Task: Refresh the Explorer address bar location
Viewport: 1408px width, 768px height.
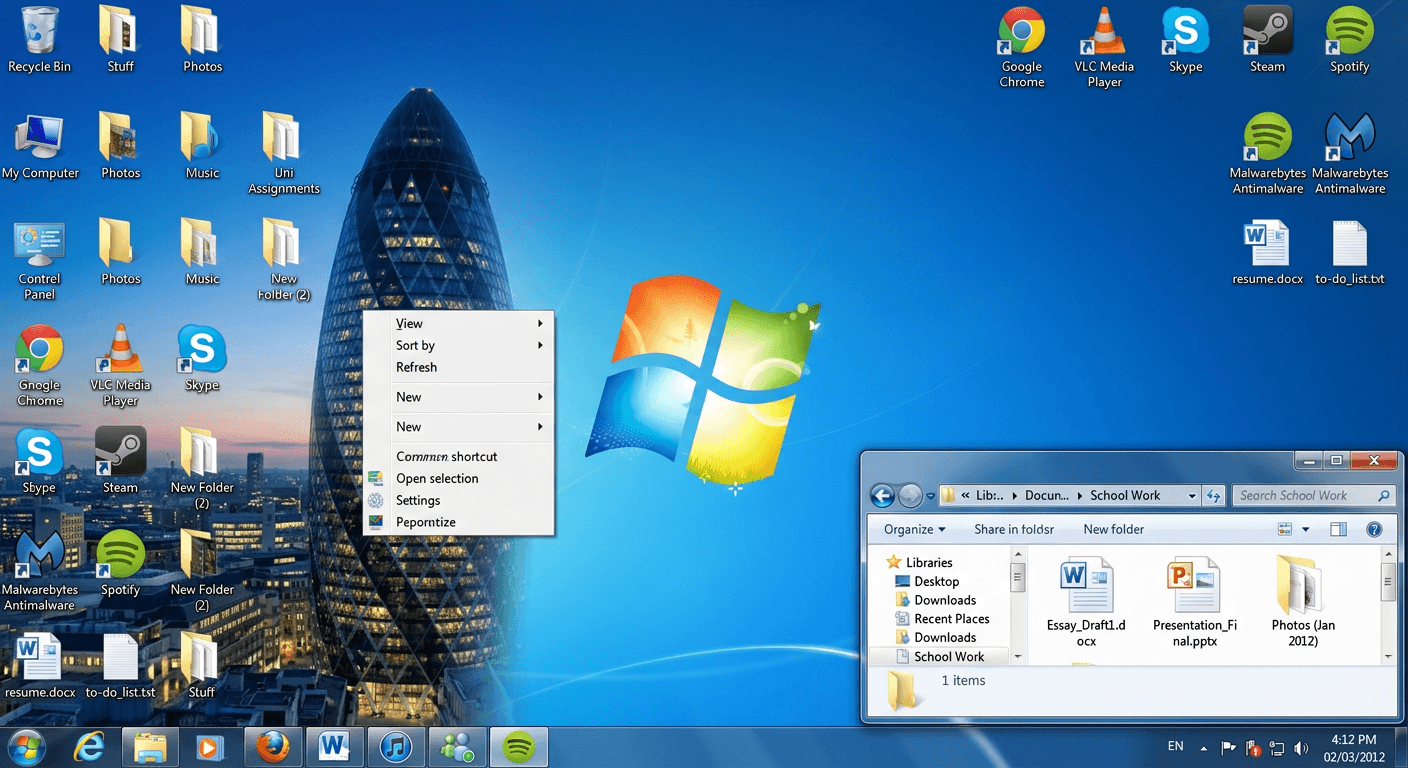Action: 1214,495
